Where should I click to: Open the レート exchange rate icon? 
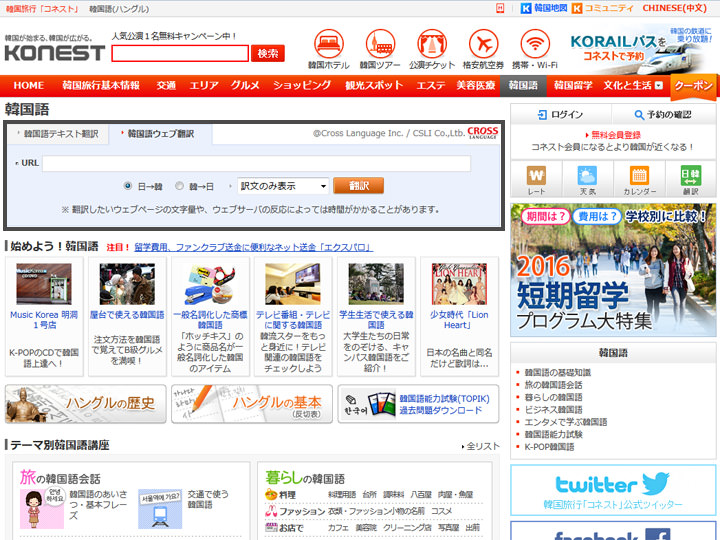click(x=536, y=178)
